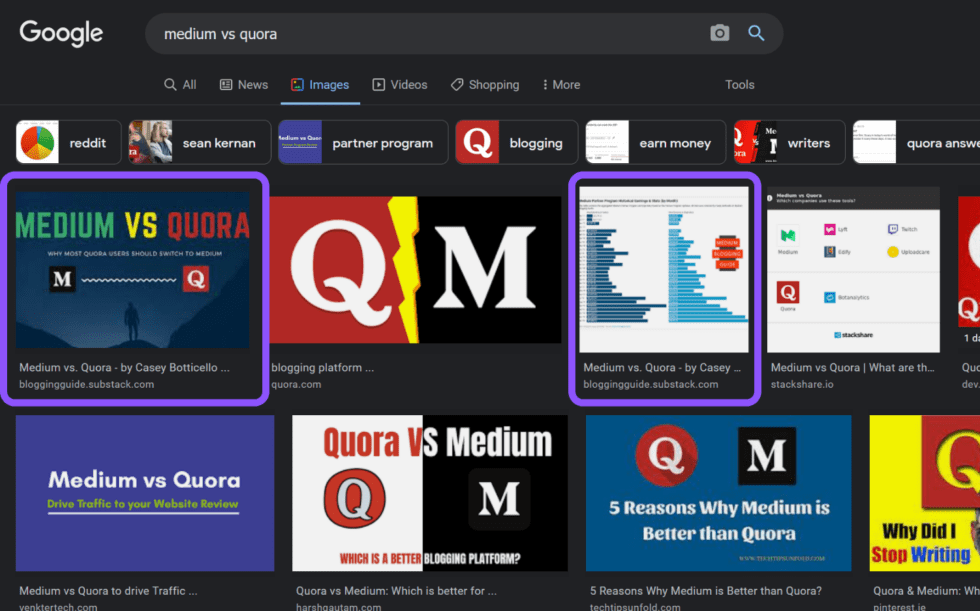Image resolution: width=980 pixels, height=611 pixels.
Task: Open the stackshare Medium vs Quora thumbnail
Action: click(x=853, y=269)
